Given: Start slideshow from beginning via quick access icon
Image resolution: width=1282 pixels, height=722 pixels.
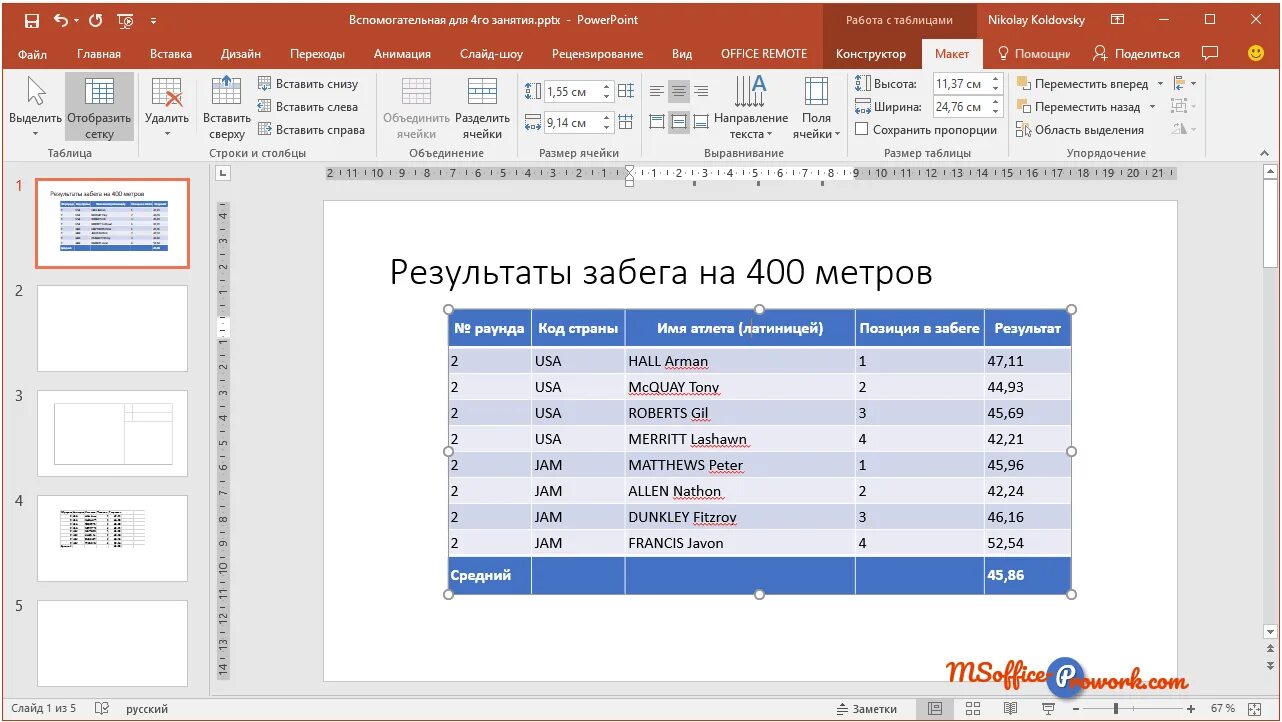Looking at the screenshot, I should coord(126,20).
